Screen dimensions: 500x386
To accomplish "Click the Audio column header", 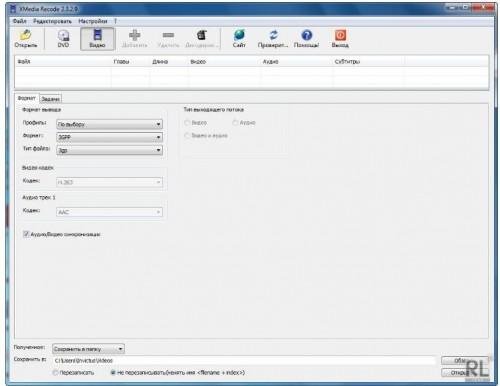I will [296, 62].
